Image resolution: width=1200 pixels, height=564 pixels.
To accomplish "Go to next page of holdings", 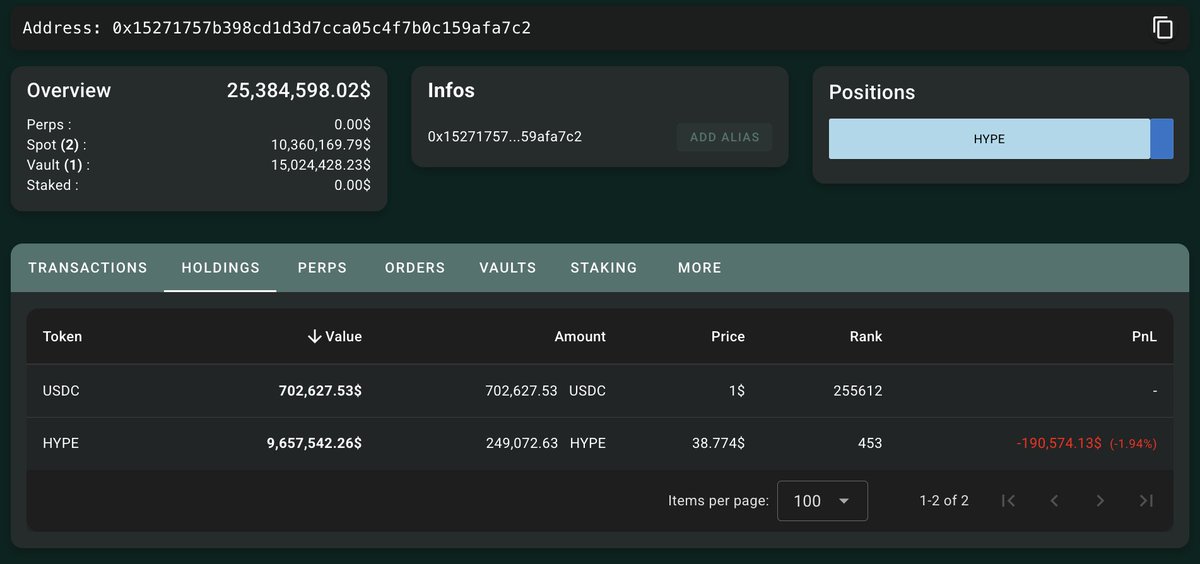I will pyautogui.click(x=1100, y=501).
